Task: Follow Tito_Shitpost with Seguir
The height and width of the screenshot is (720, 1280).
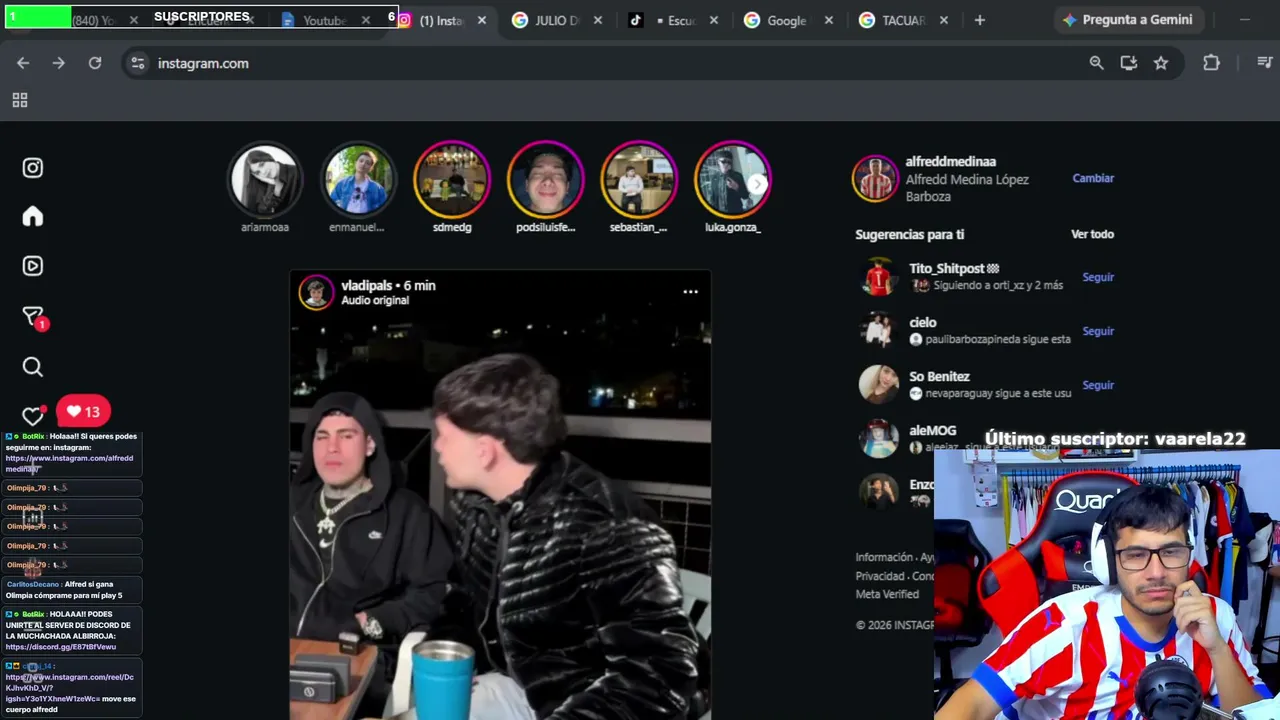Action: pos(1098,277)
